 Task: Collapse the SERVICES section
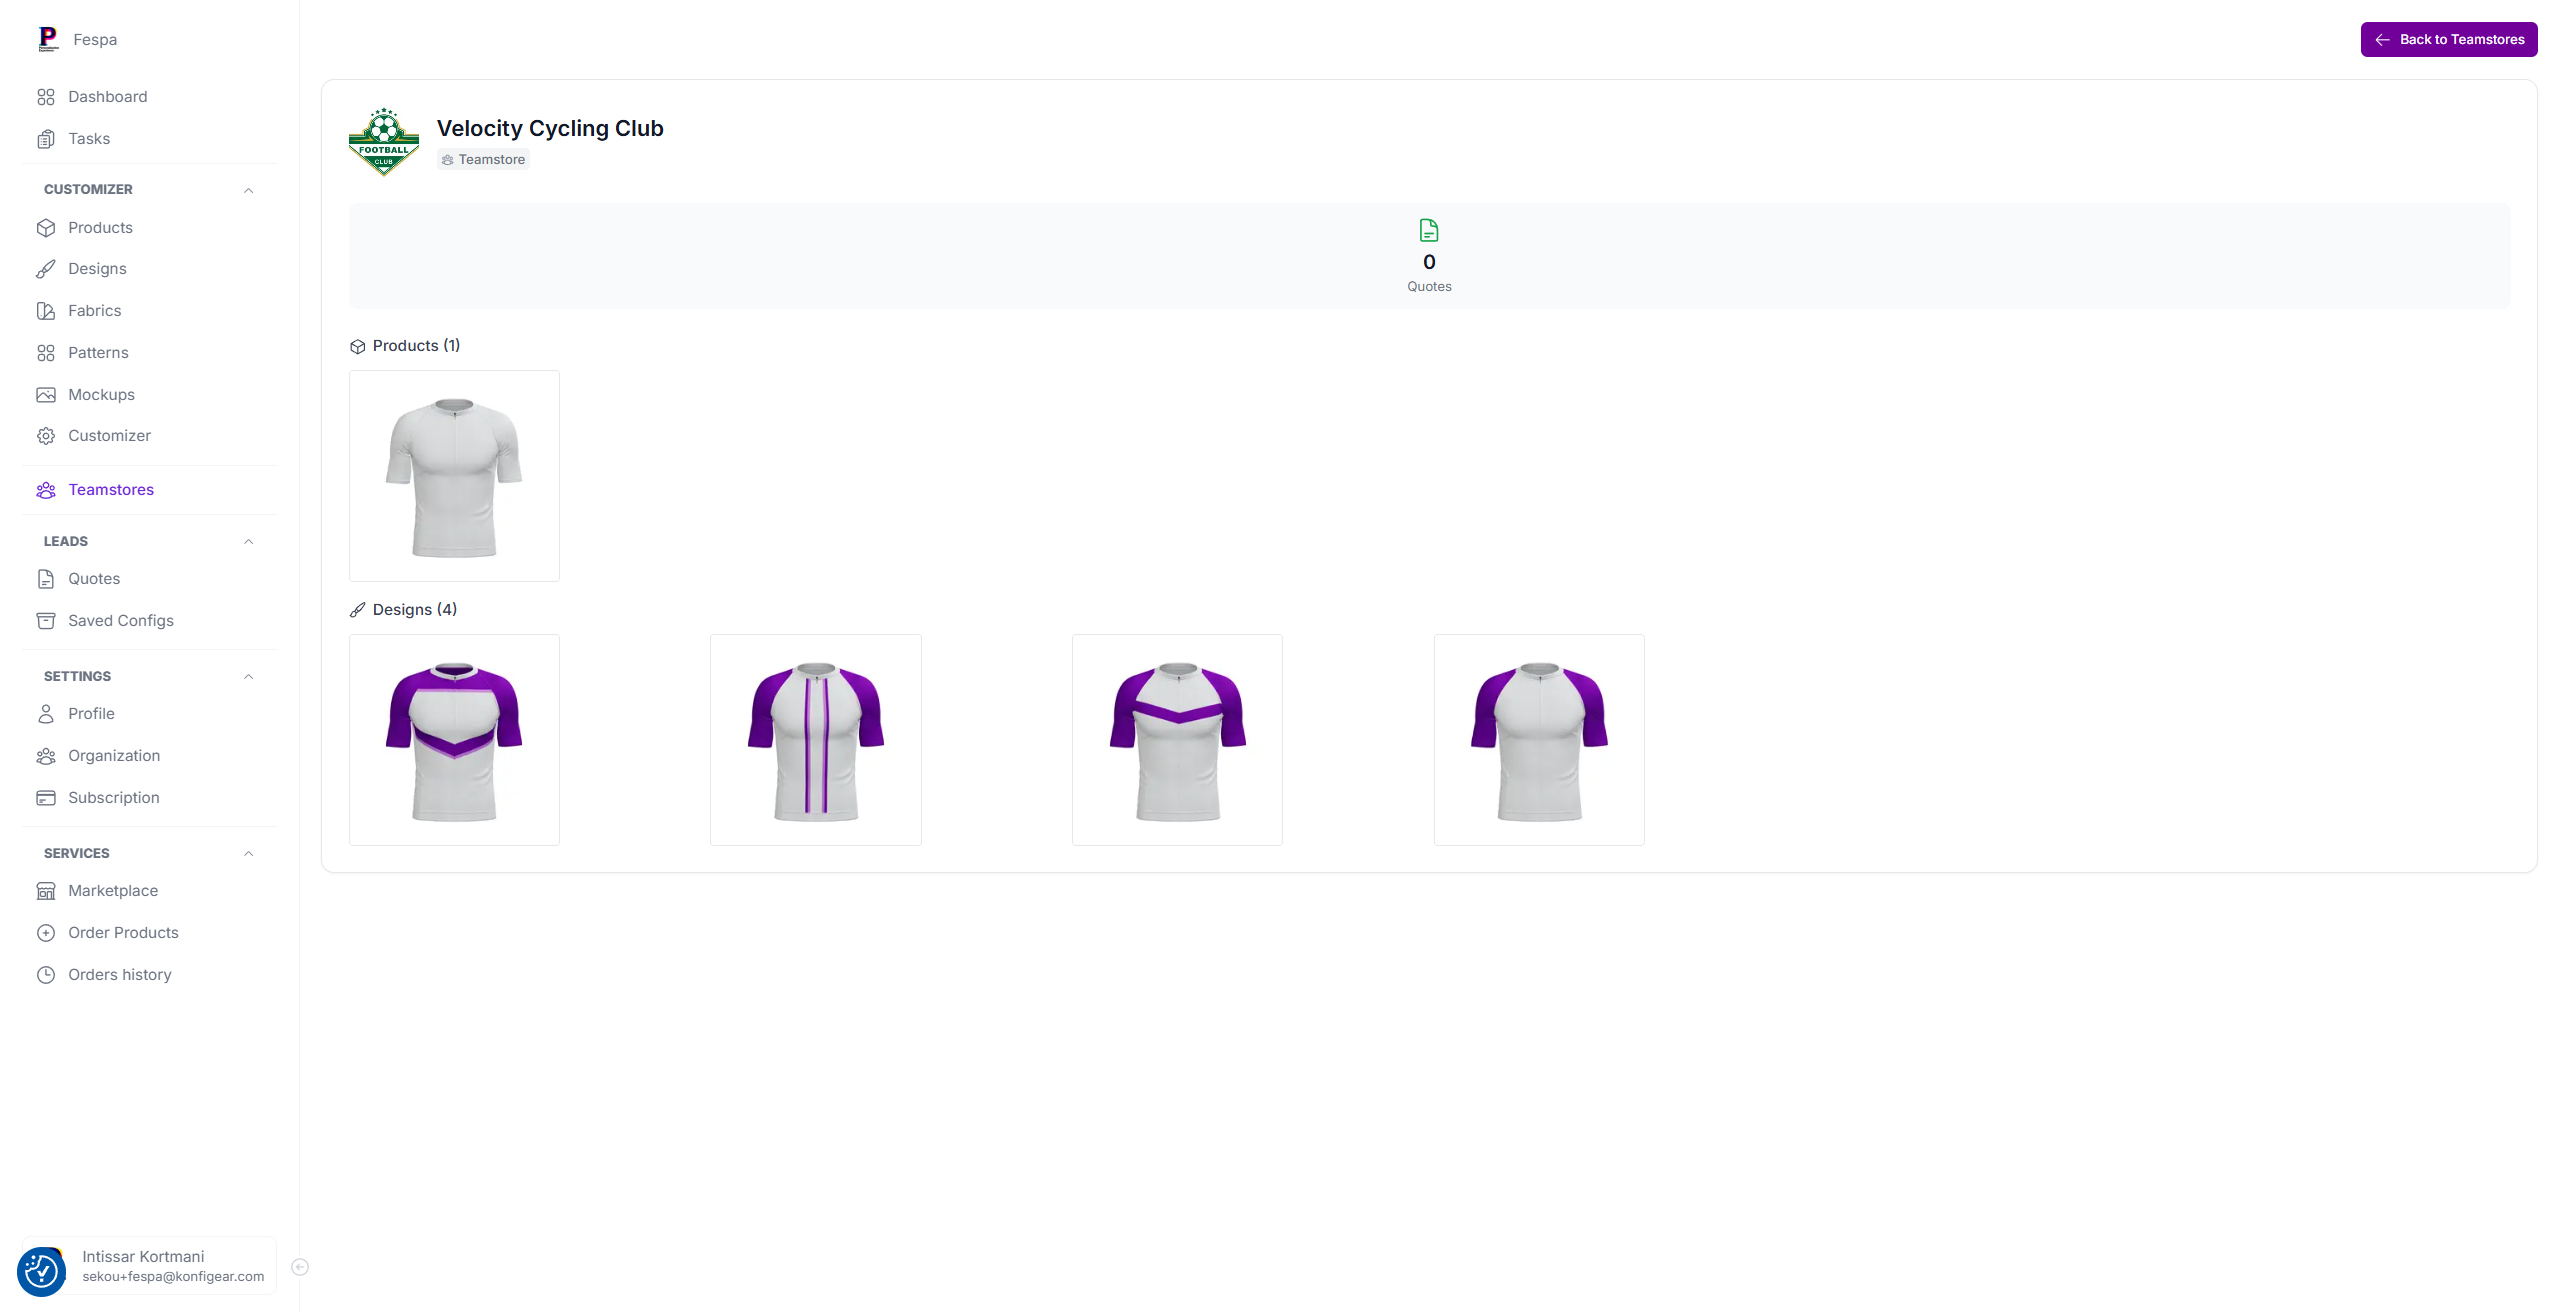click(248, 853)
